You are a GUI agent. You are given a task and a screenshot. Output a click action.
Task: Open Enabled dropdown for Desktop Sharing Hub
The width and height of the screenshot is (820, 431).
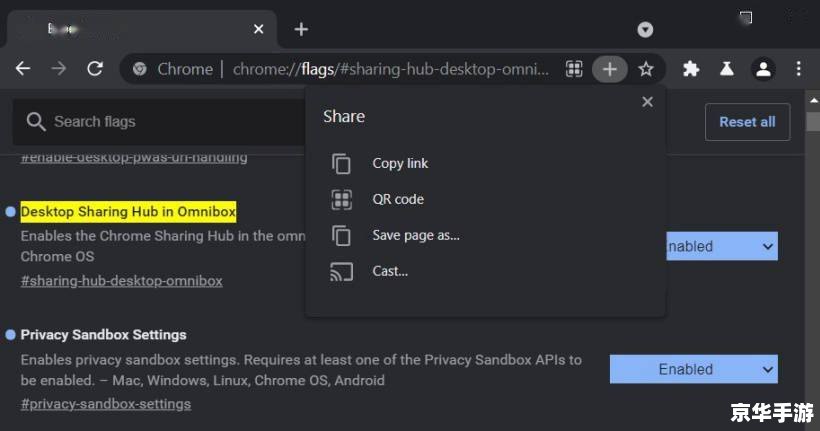pyautogui.click(x=722, y=246)
